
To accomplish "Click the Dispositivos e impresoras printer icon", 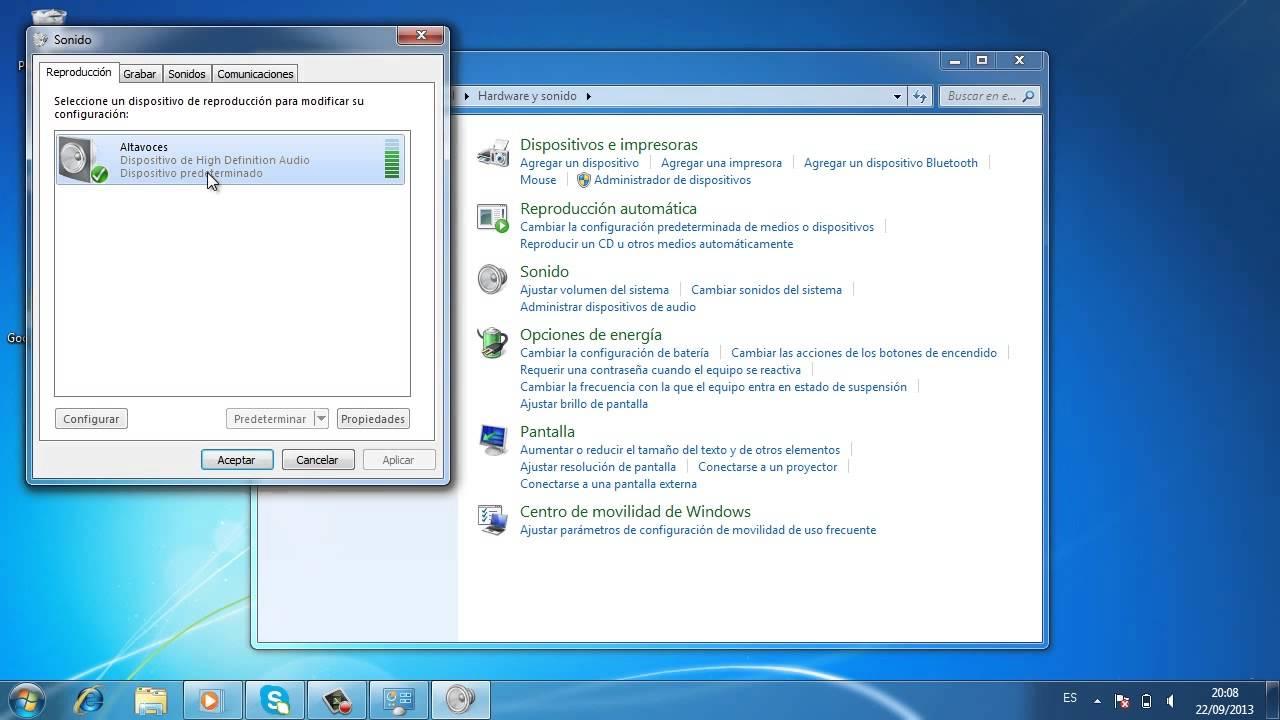I will [x=493, y=154].
